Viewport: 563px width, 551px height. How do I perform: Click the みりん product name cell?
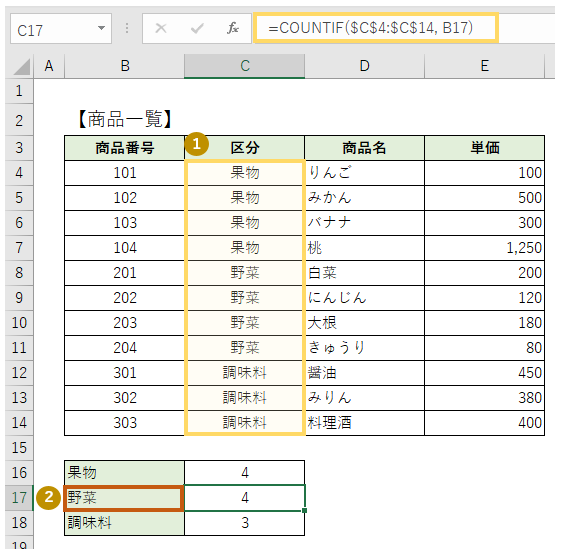(364, 398)
